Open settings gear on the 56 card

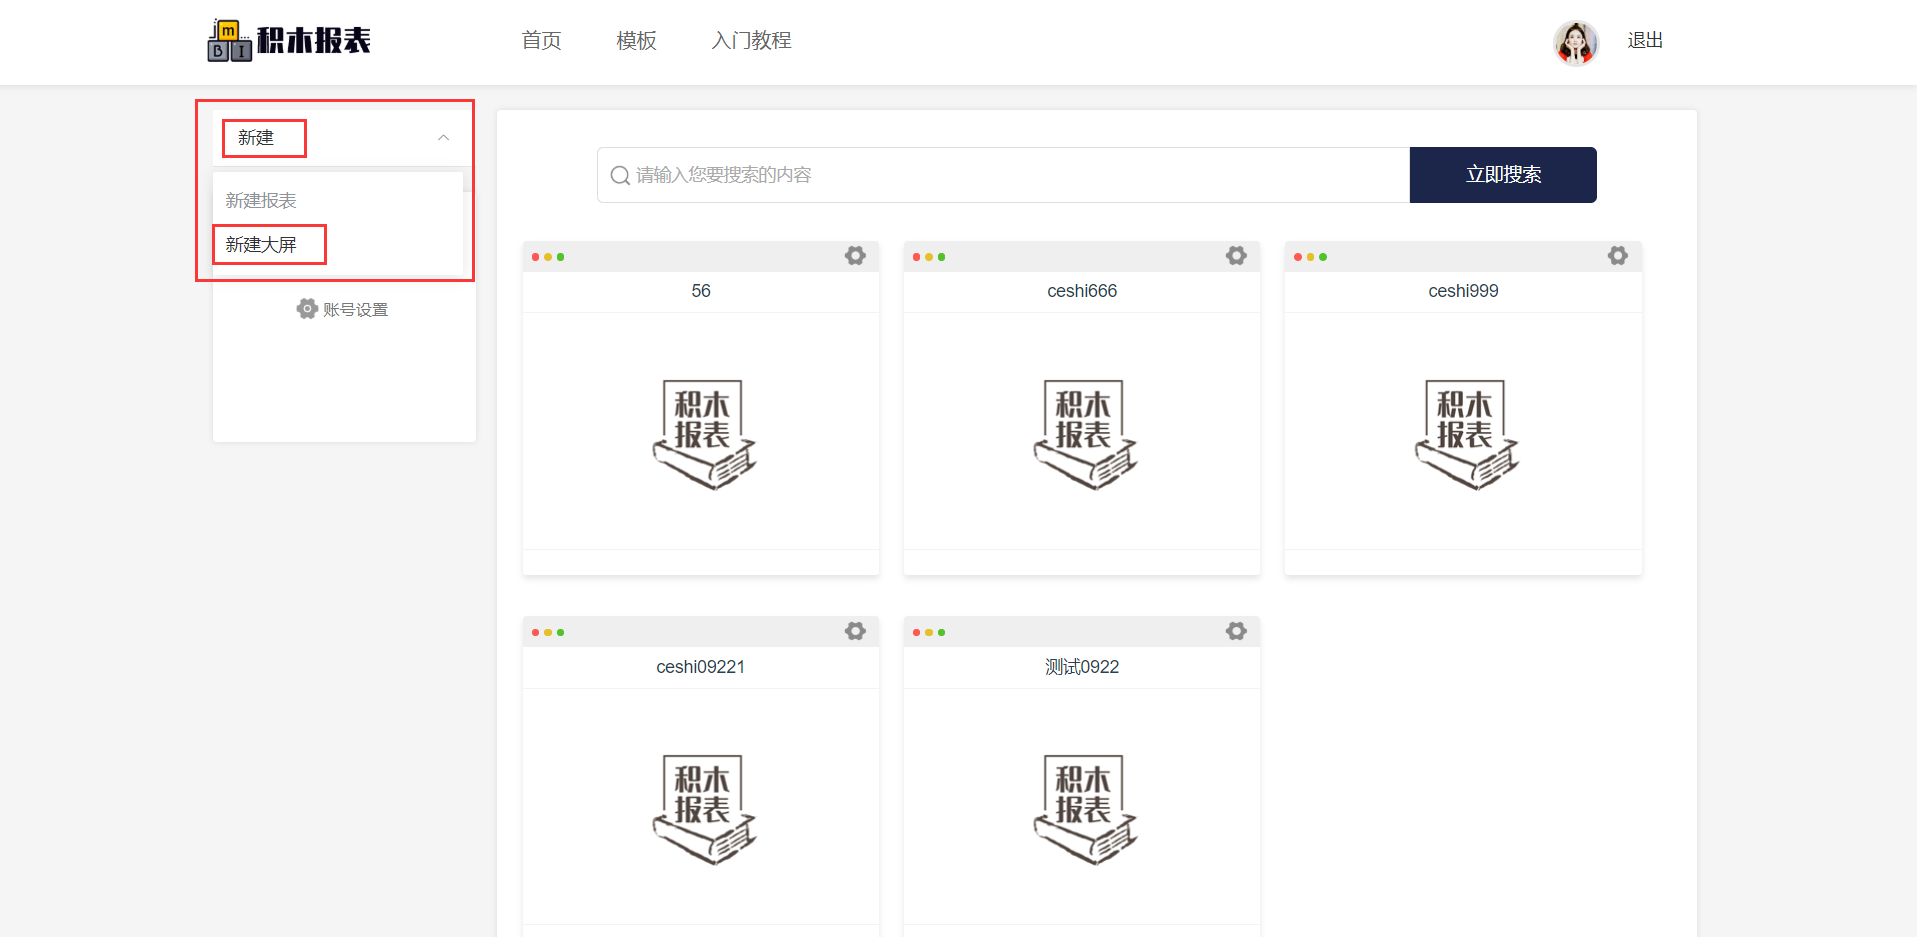(855, 256)
